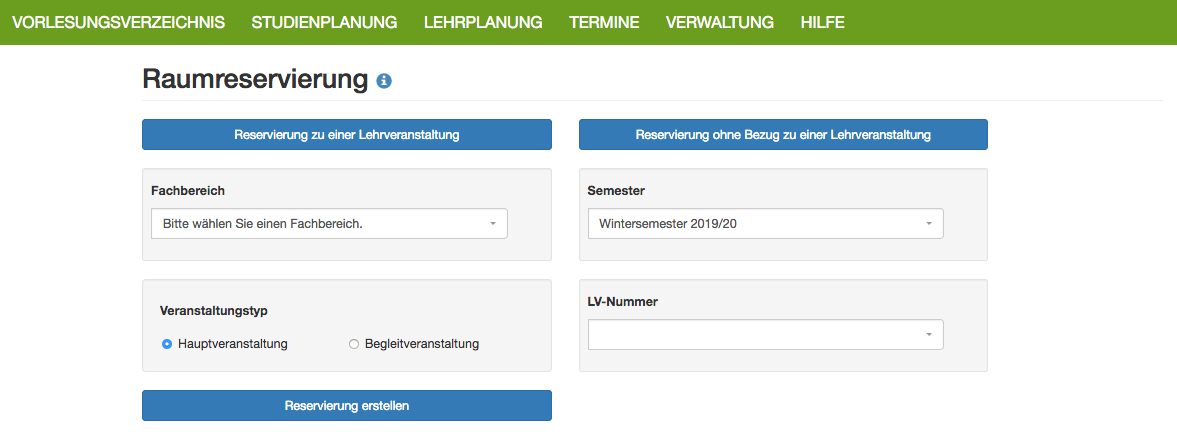1177x443 pixels.
Task: Select the Begleitveranstaltung radio button
Action: pyautogui.click(x=354, y=345)
